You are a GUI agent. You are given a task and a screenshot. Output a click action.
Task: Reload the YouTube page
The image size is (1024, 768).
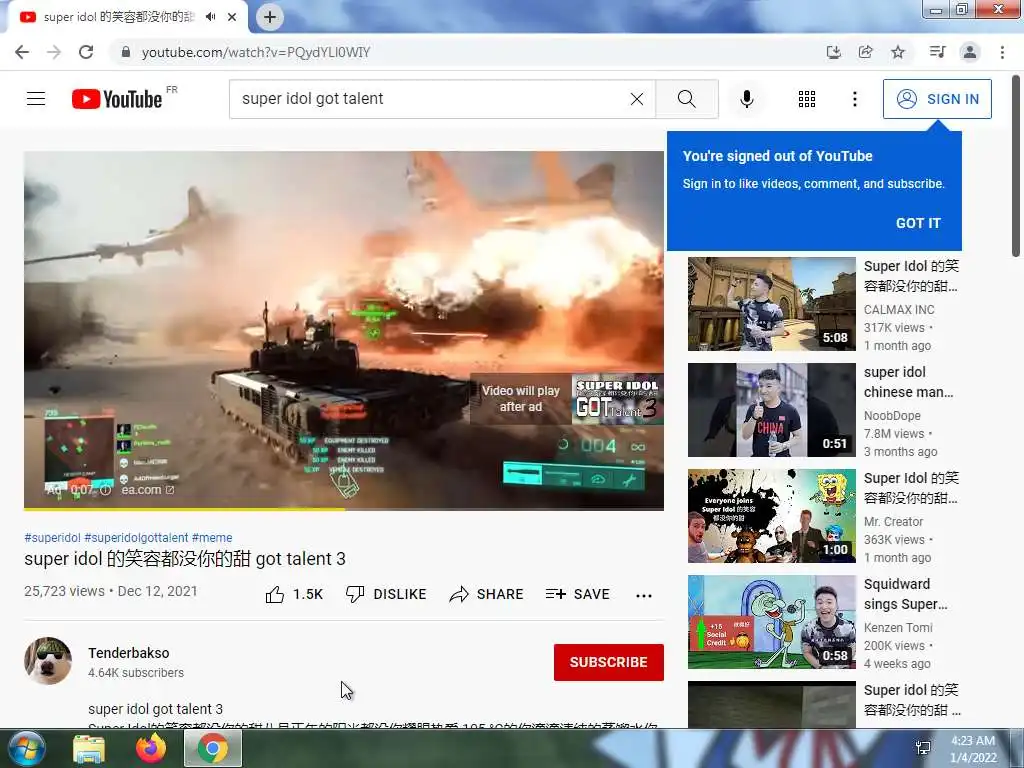pos(86,52)
